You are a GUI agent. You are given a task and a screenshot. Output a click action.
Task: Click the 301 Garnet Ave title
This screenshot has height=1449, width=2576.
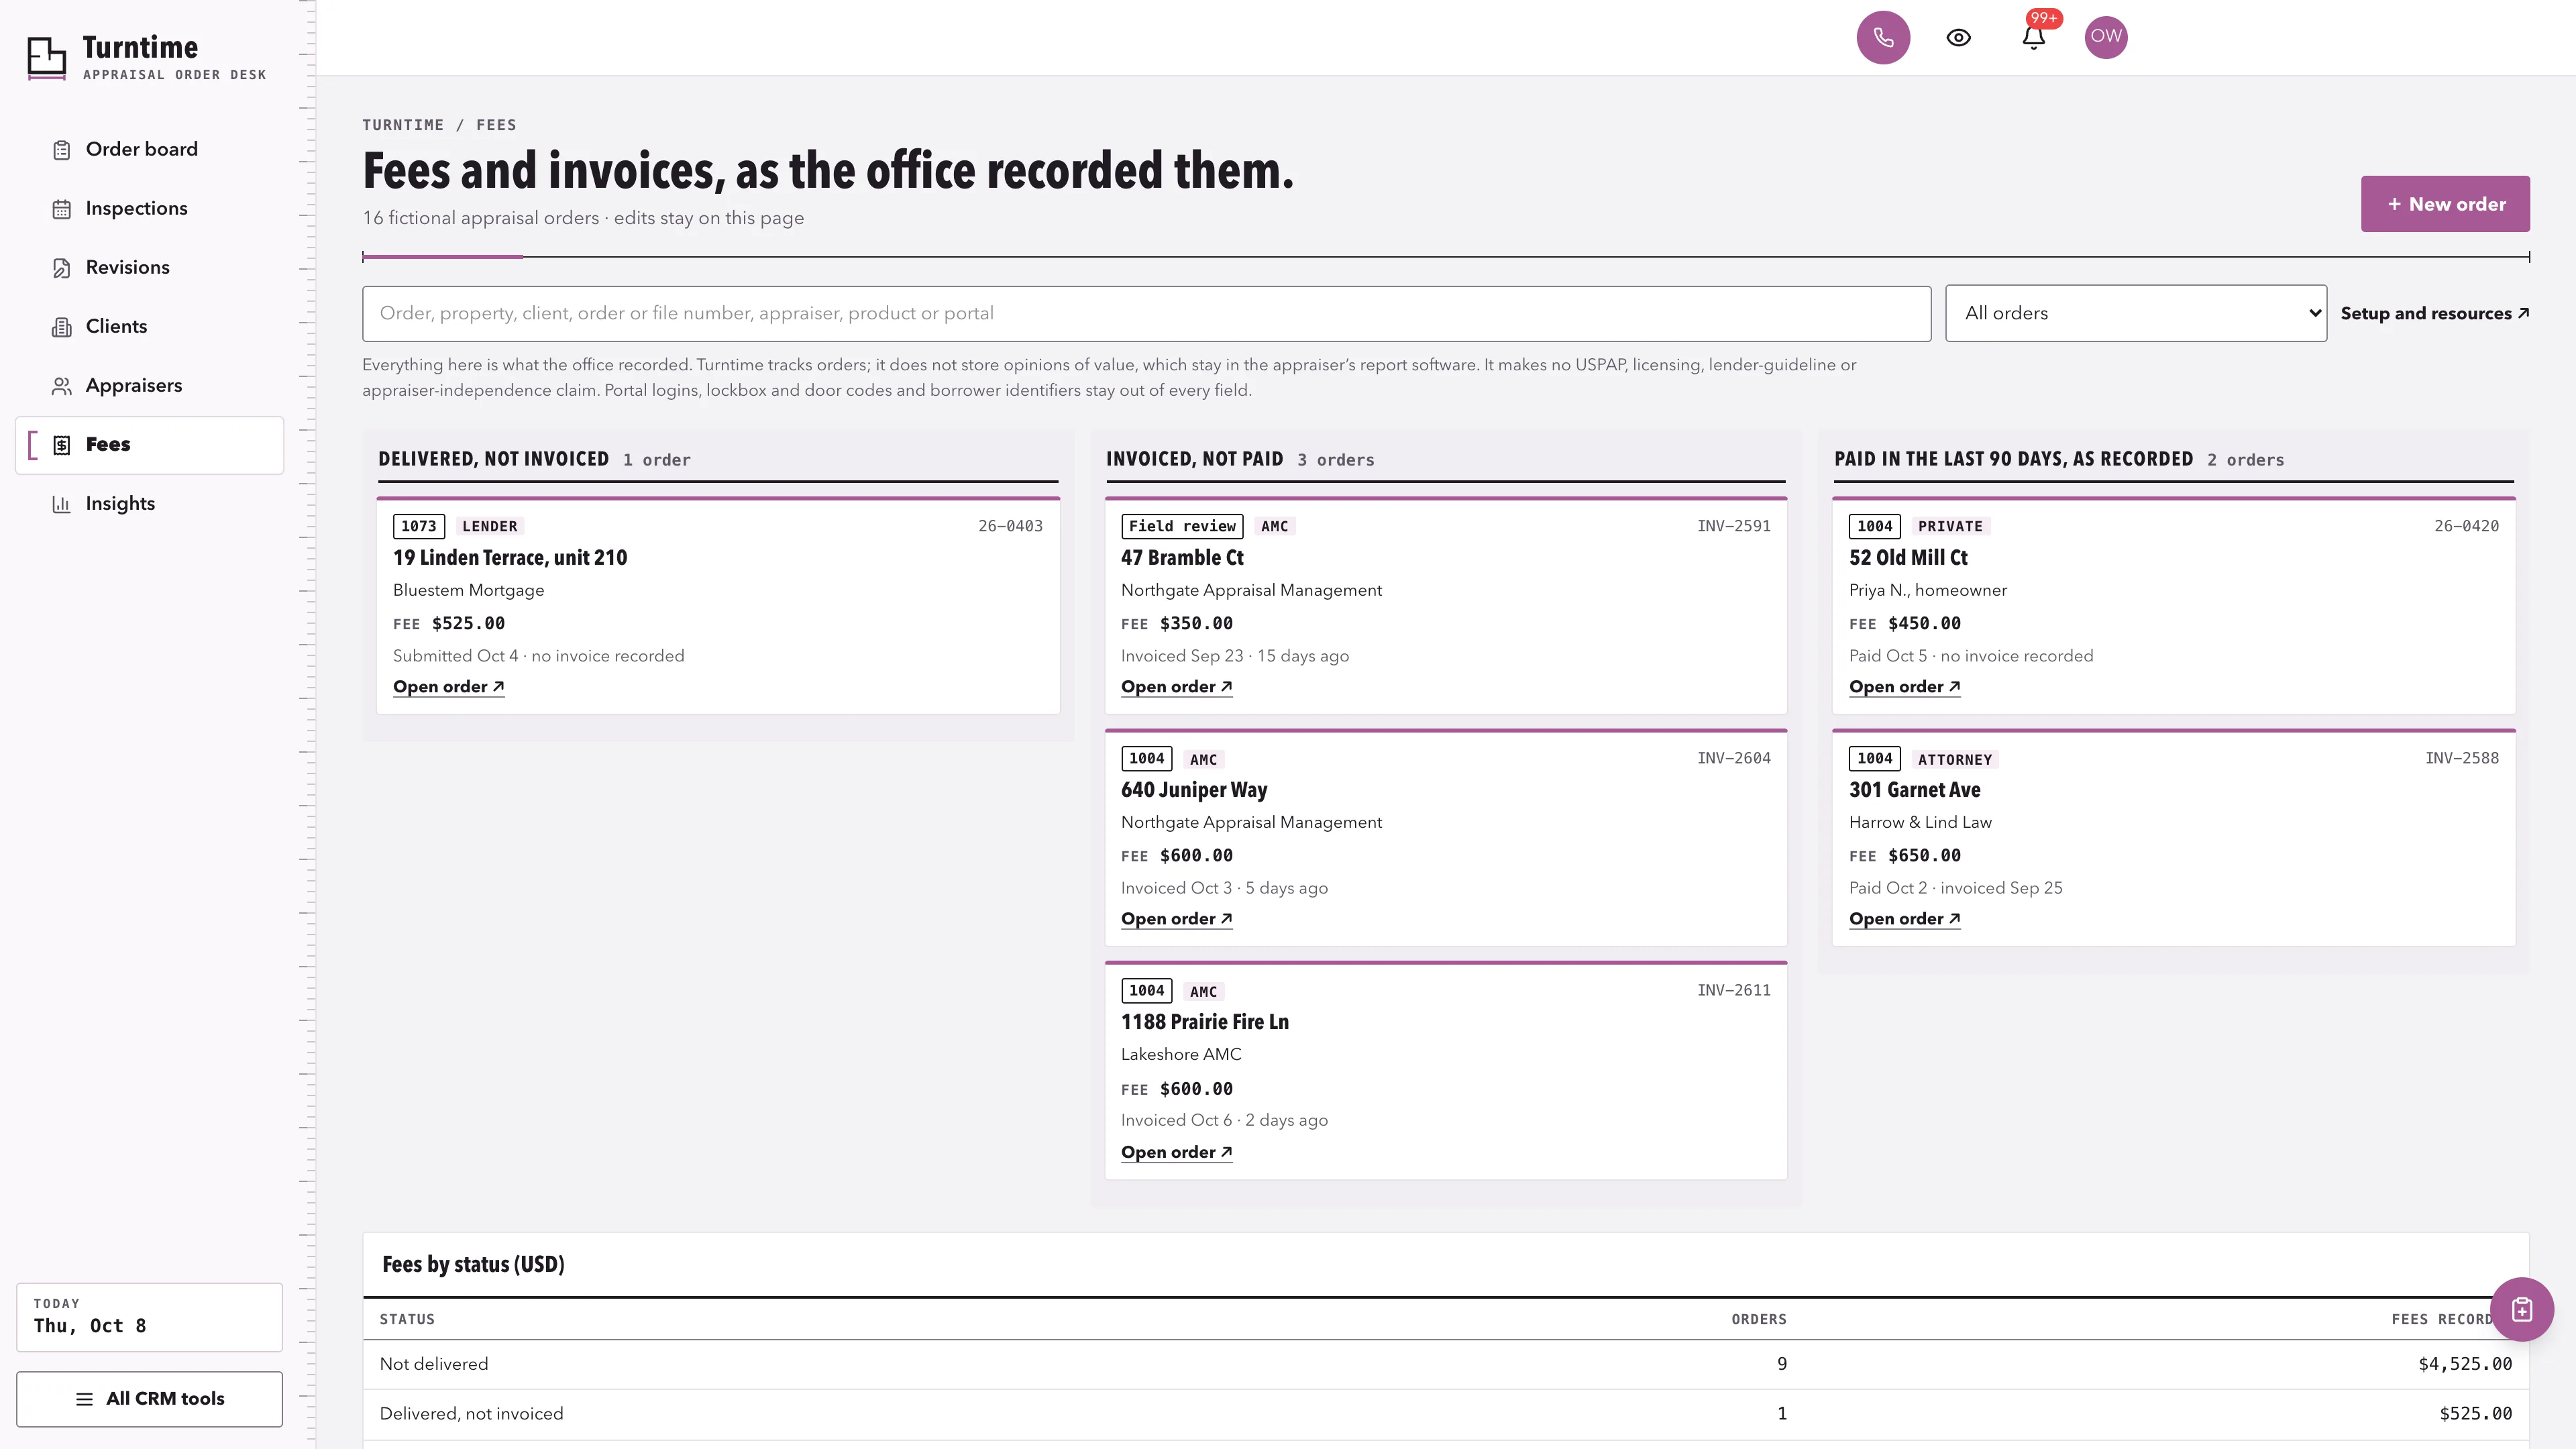coord(1914,789)
